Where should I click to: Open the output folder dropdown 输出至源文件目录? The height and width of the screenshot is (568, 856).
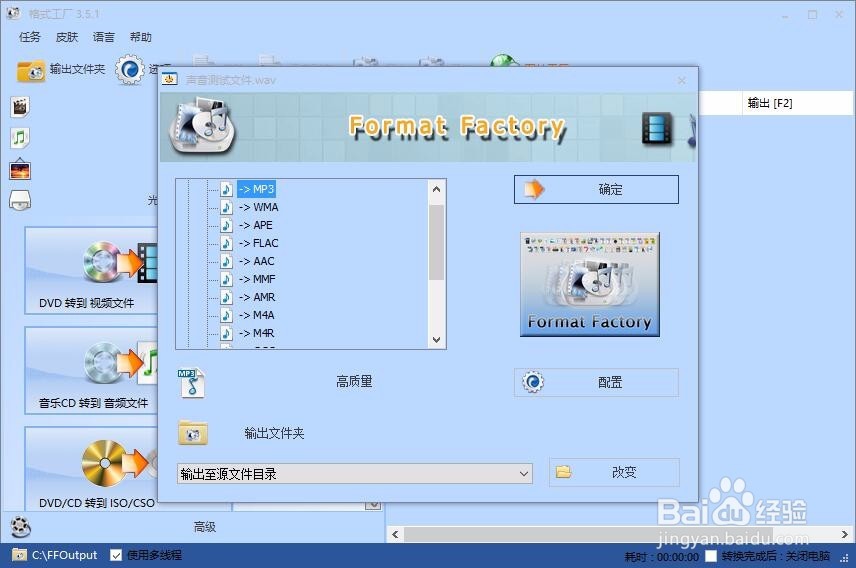(354, 474)
